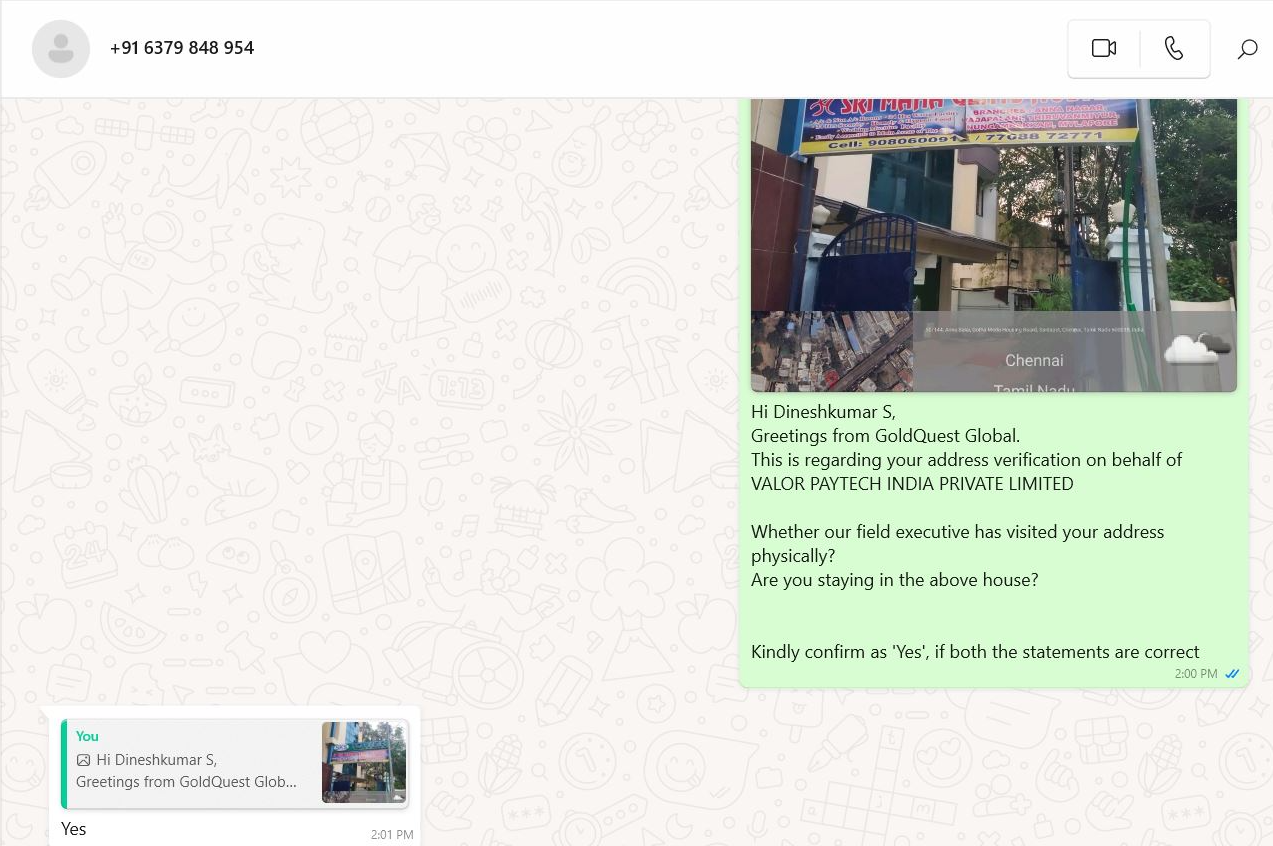Open the contact's profile avatar
1273x846 pixels.
[x=61, y=48]
